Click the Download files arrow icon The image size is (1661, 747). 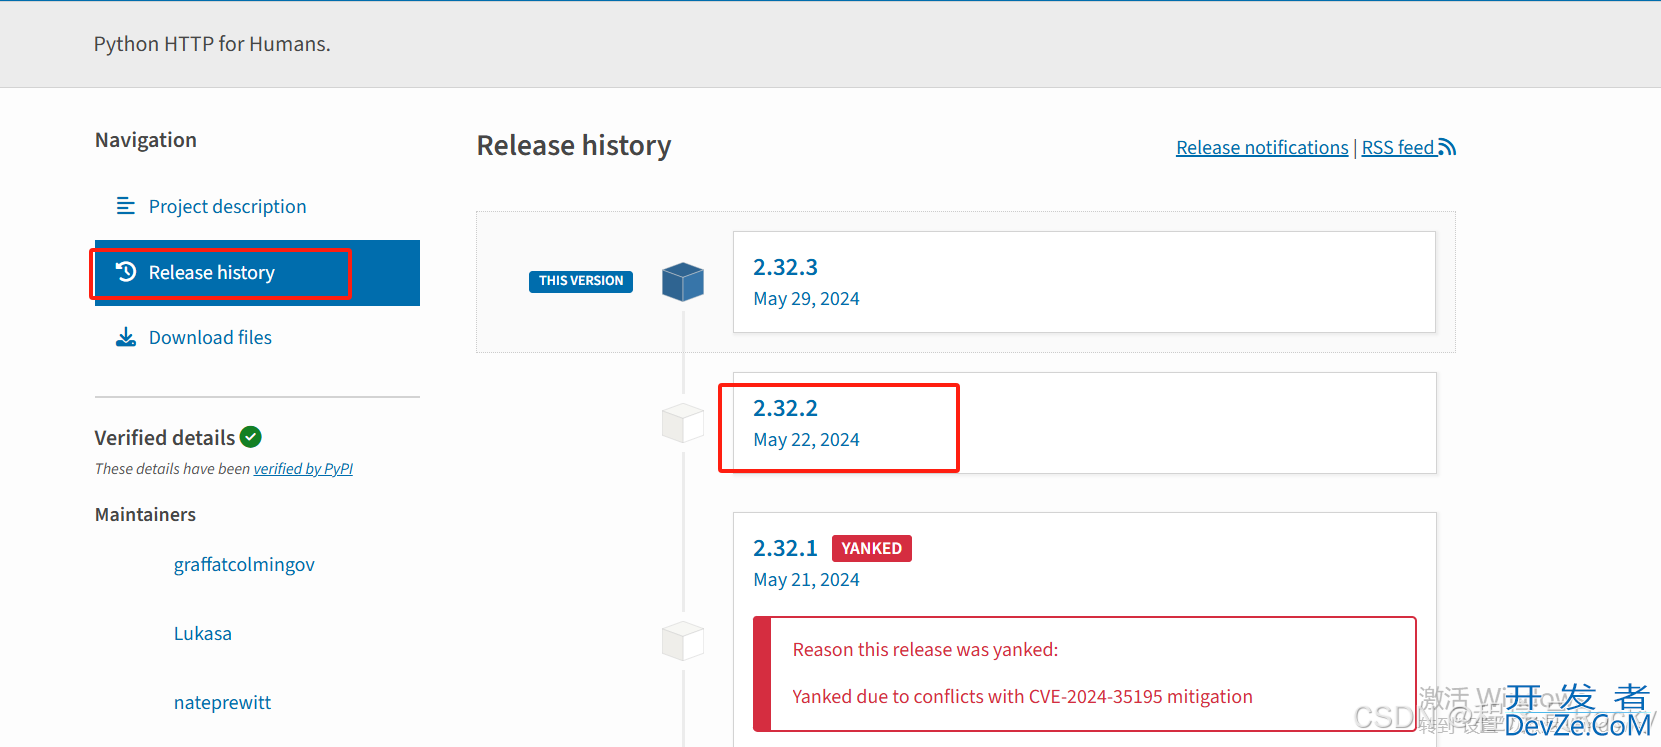(126, 337)
